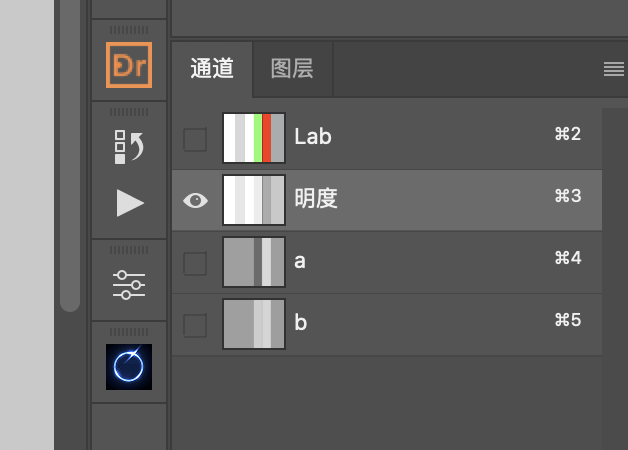The width and height of the screenshot is (628, 450).
Task: Select the Lab channel row
Action: (x=387, y=138)
